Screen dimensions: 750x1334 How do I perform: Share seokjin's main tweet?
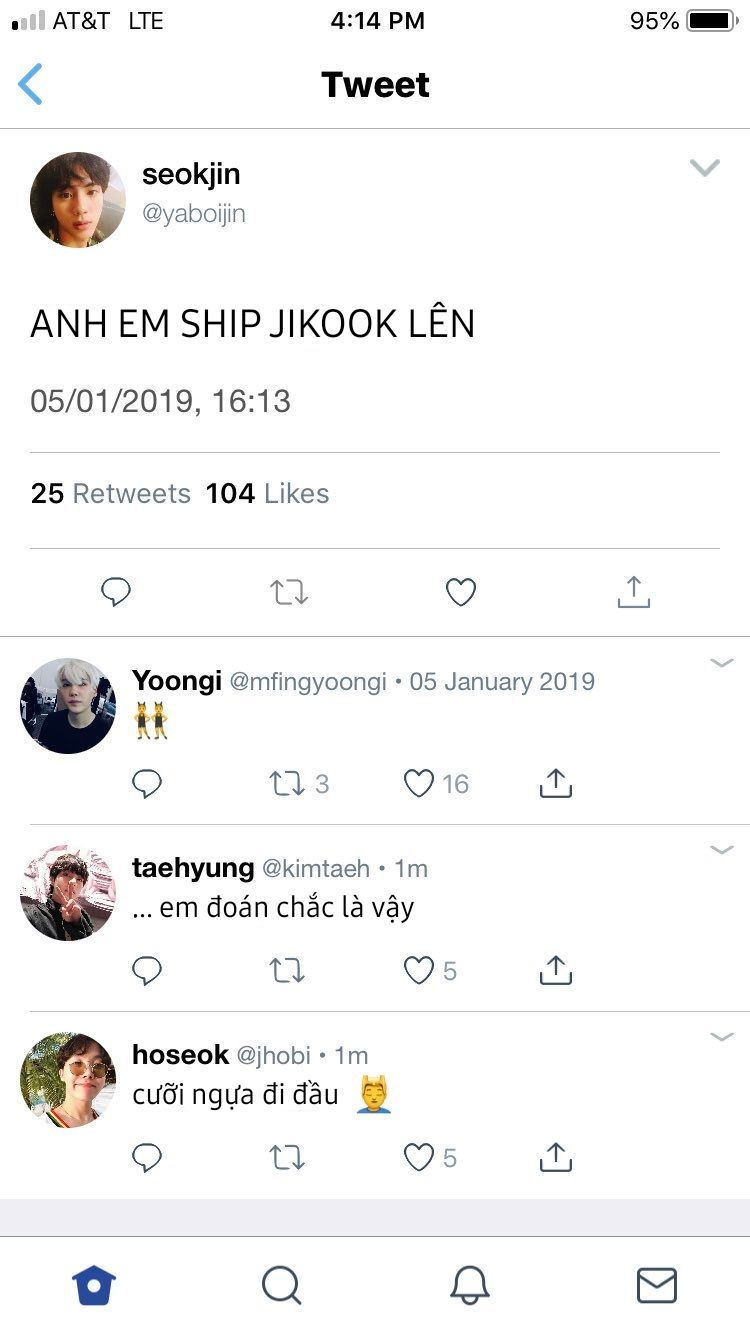click(633, 591)
